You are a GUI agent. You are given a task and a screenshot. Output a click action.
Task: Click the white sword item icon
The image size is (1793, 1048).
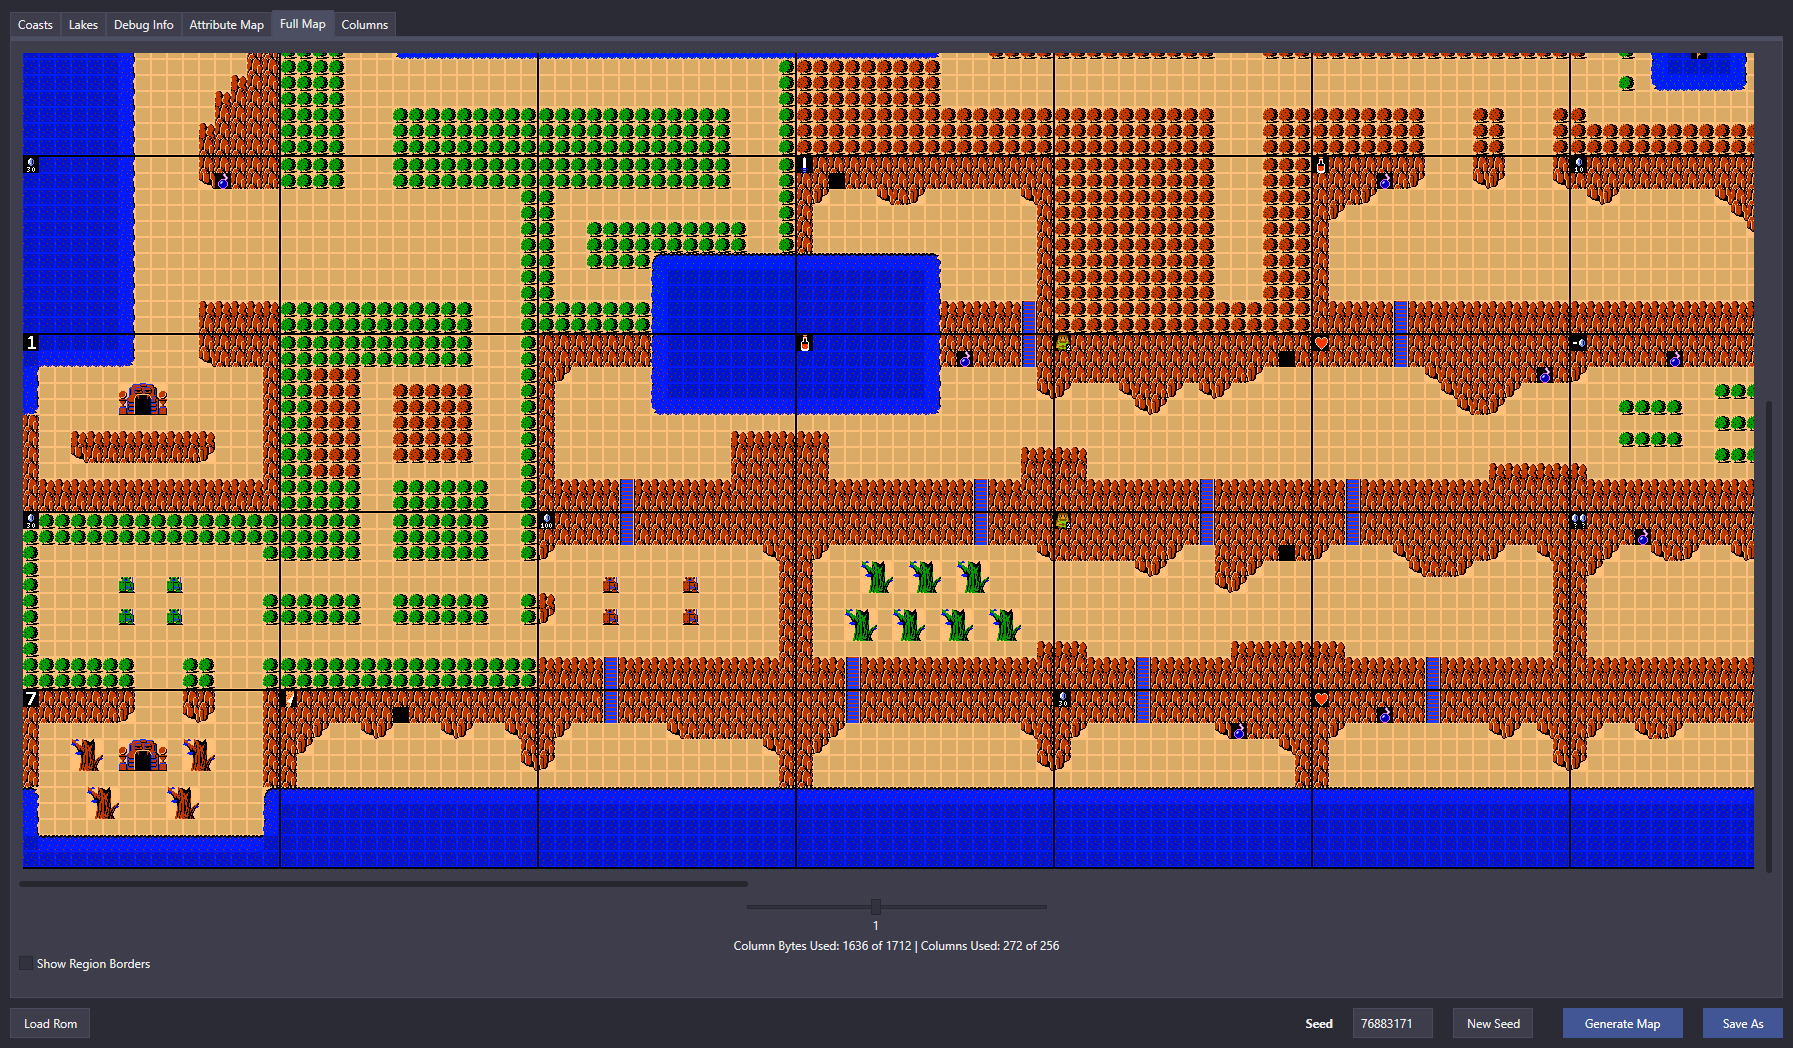[x=804, y=165]
